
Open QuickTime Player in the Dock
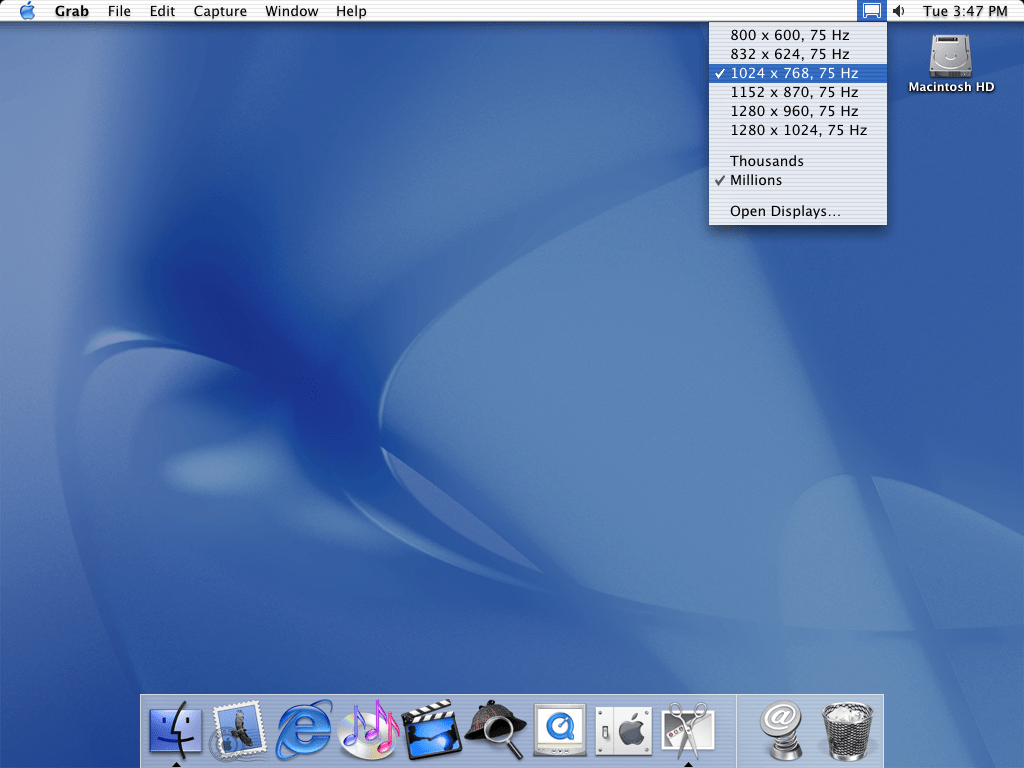pyautogui.click(x=559, y=730)
